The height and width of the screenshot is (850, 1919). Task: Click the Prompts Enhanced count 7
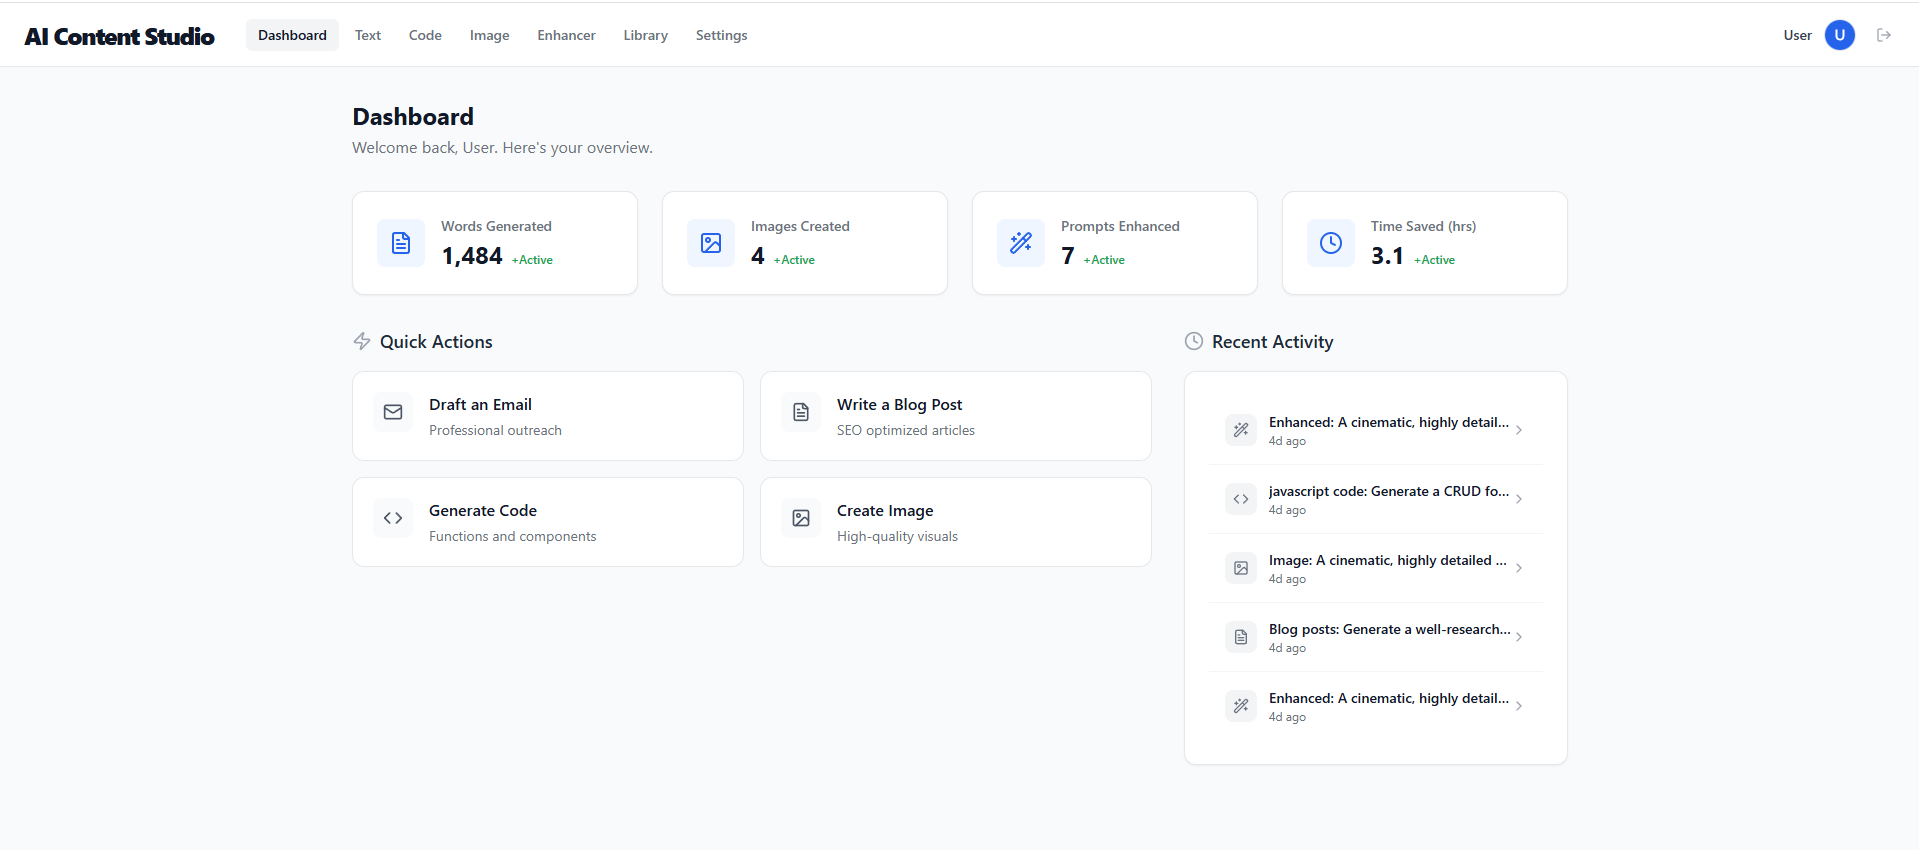(1068, 256)
